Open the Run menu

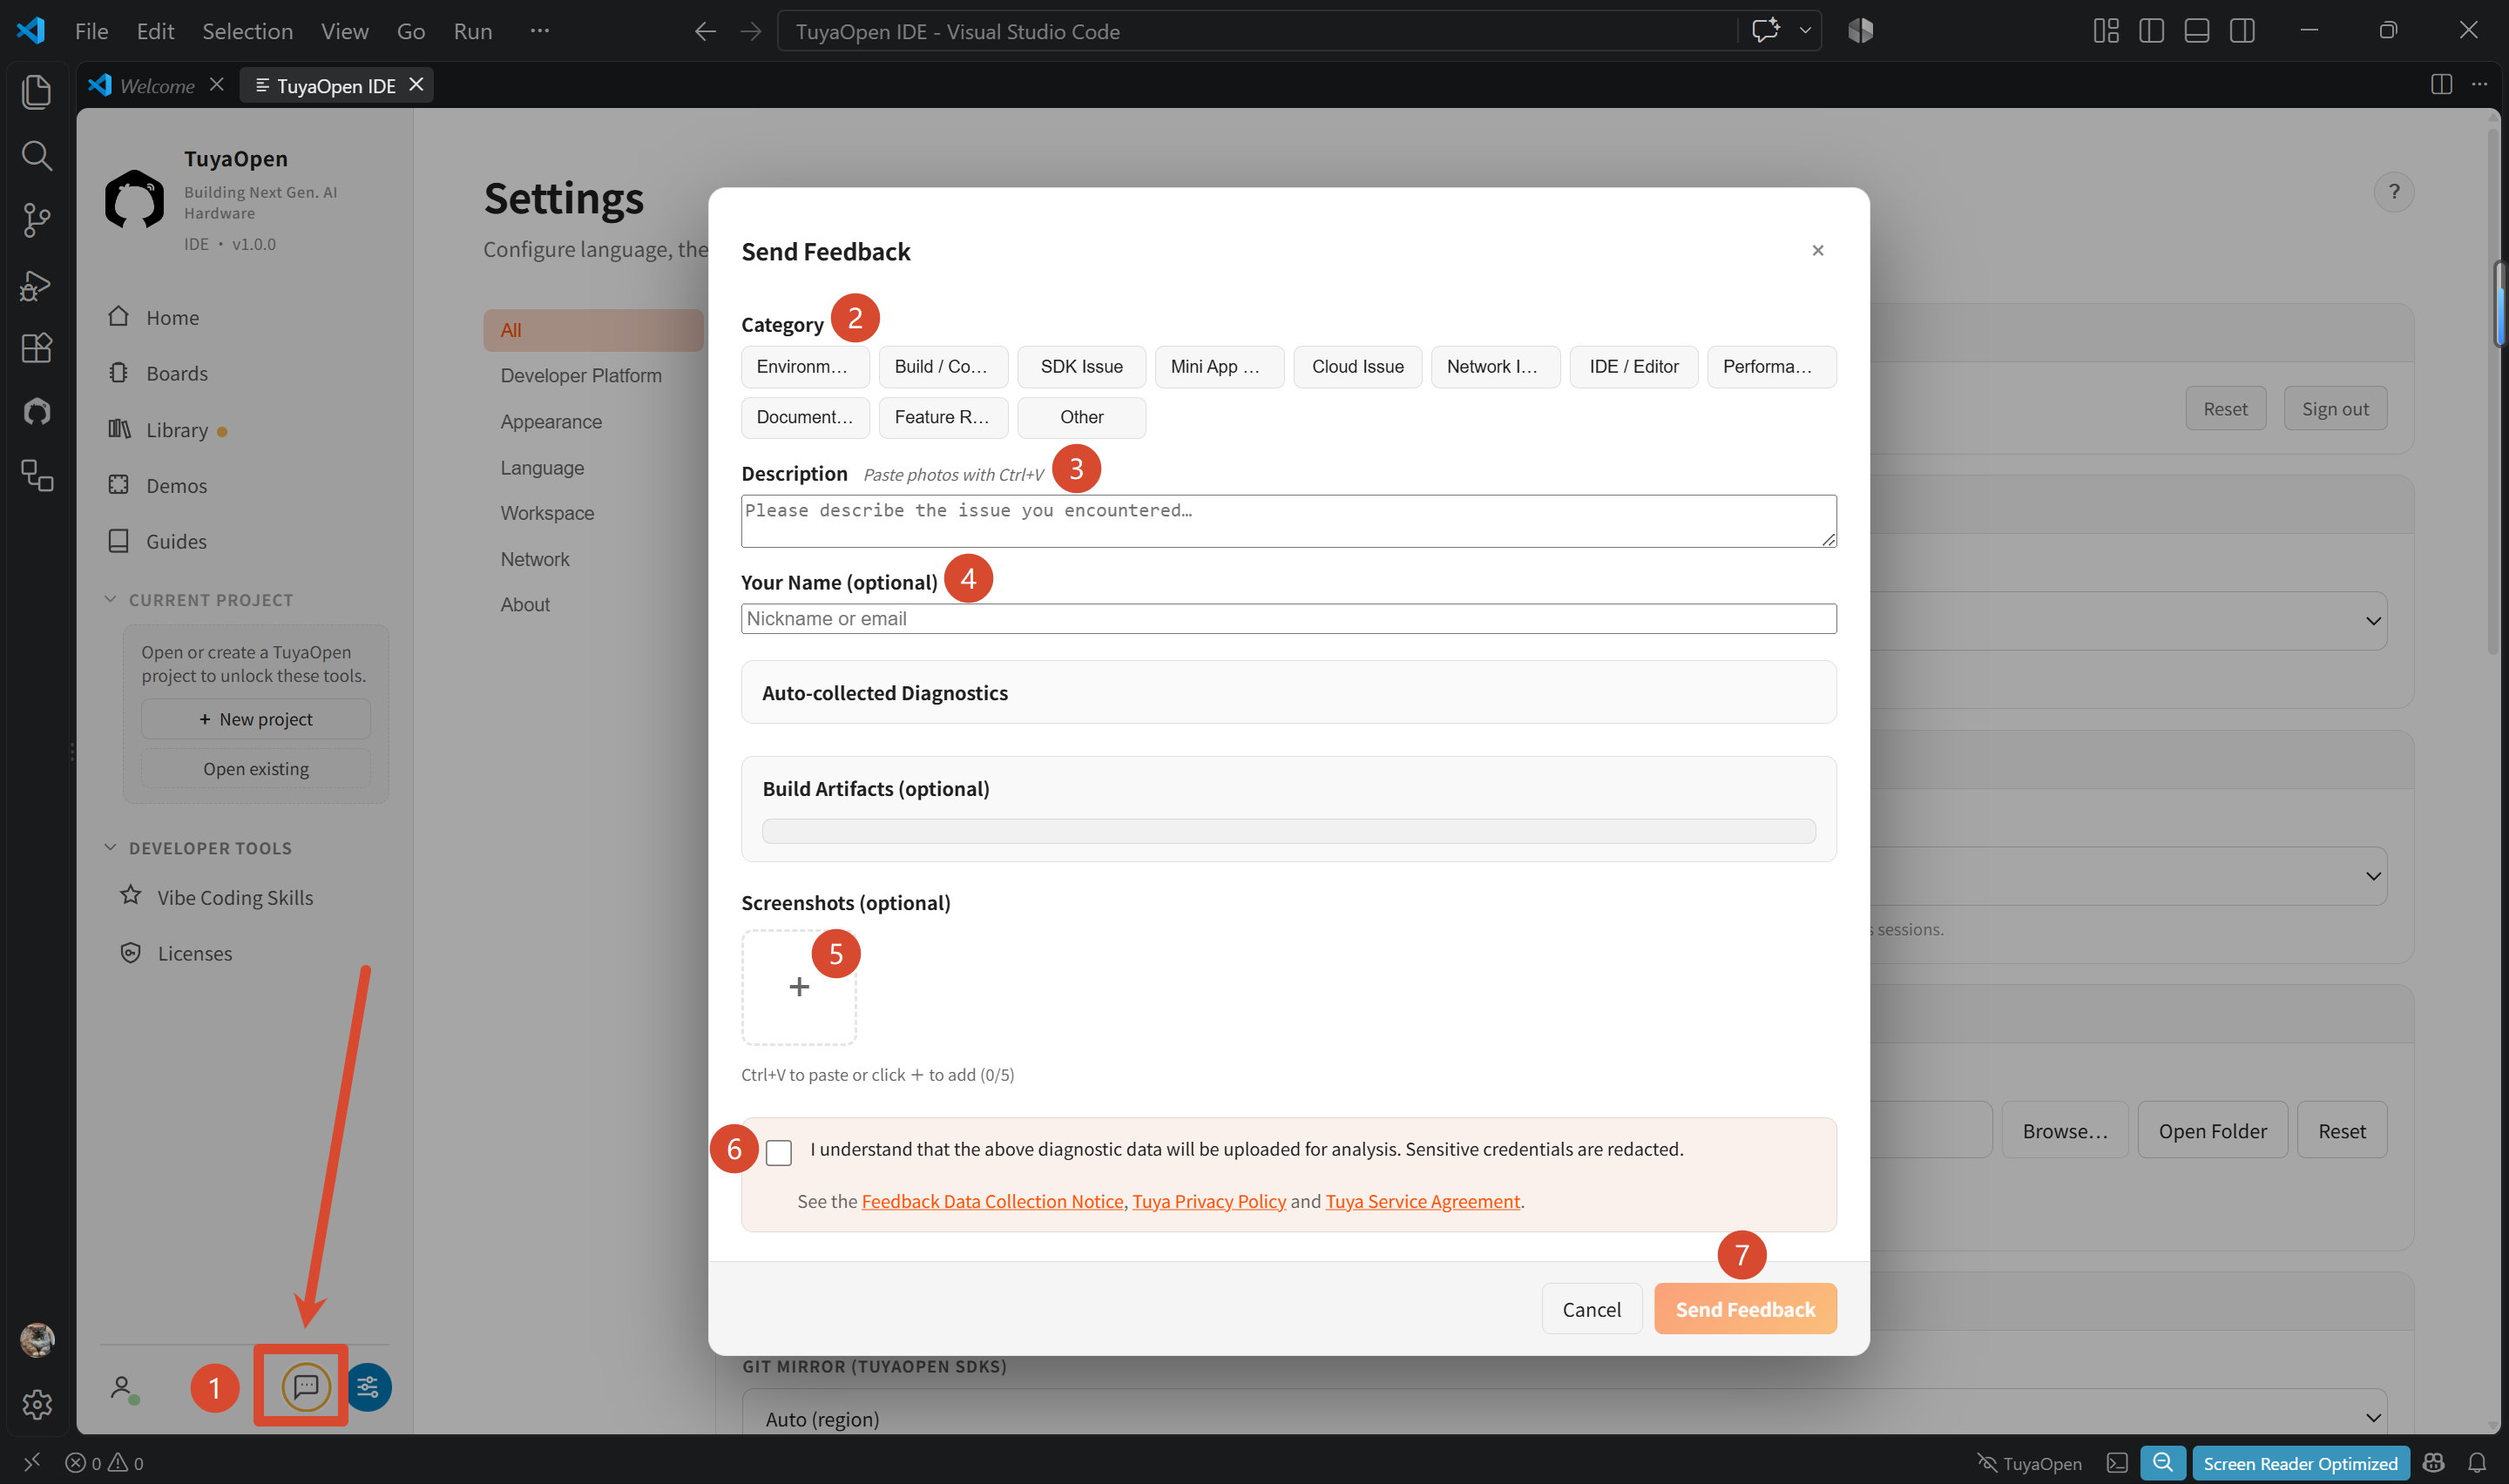click(x=472, y=31)
